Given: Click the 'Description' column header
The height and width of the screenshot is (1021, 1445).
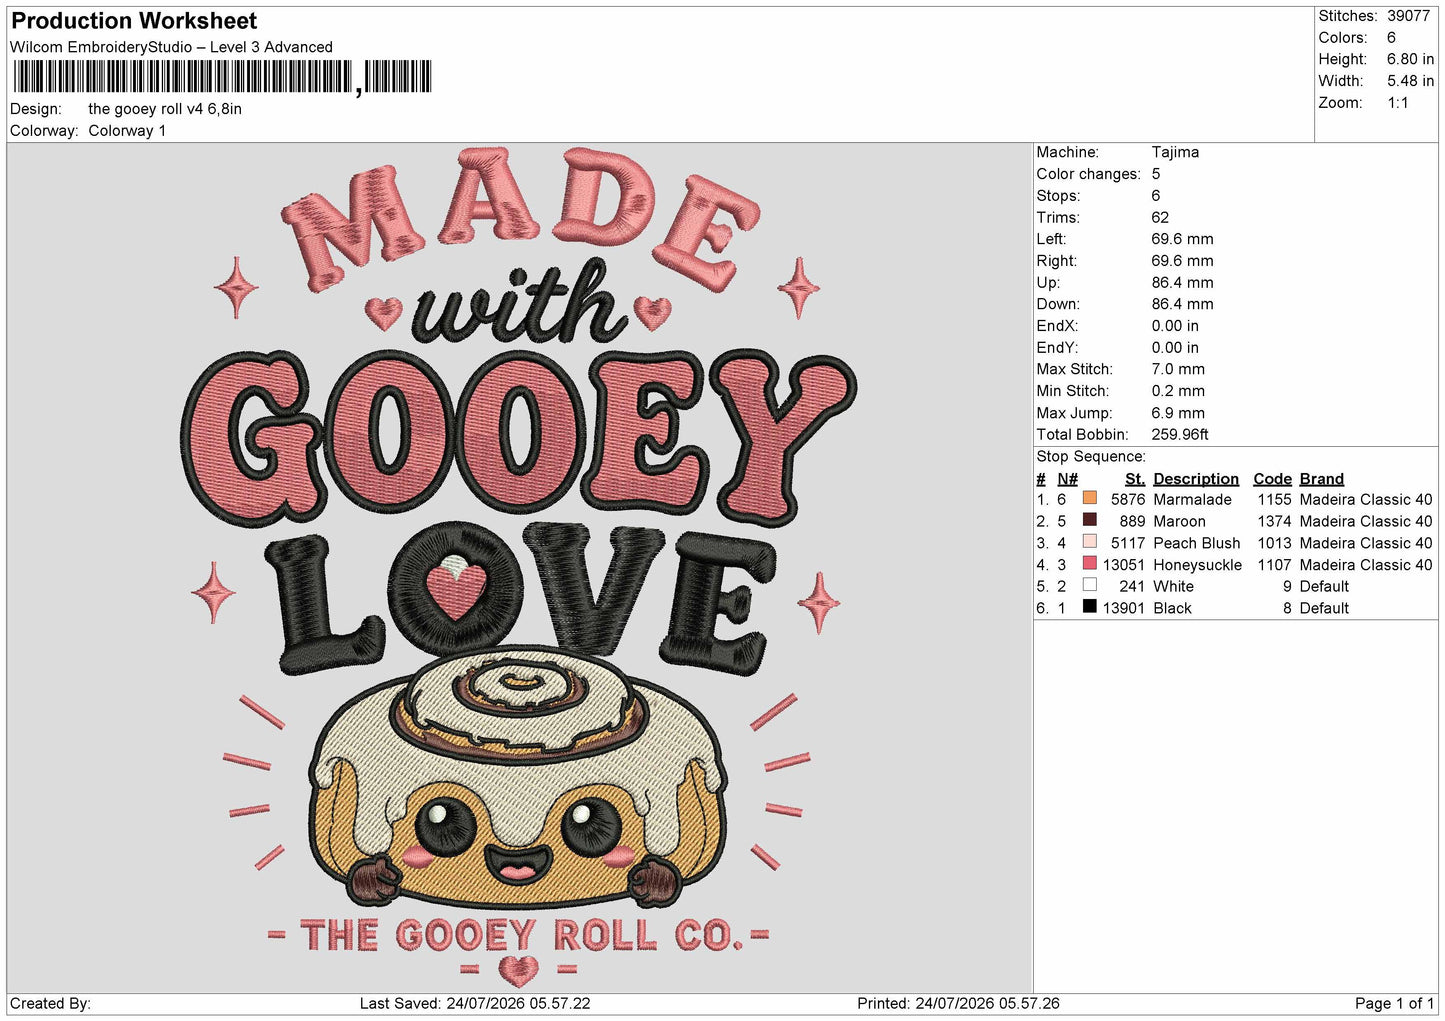Looking at the screenshot, I should (1196, 479).
